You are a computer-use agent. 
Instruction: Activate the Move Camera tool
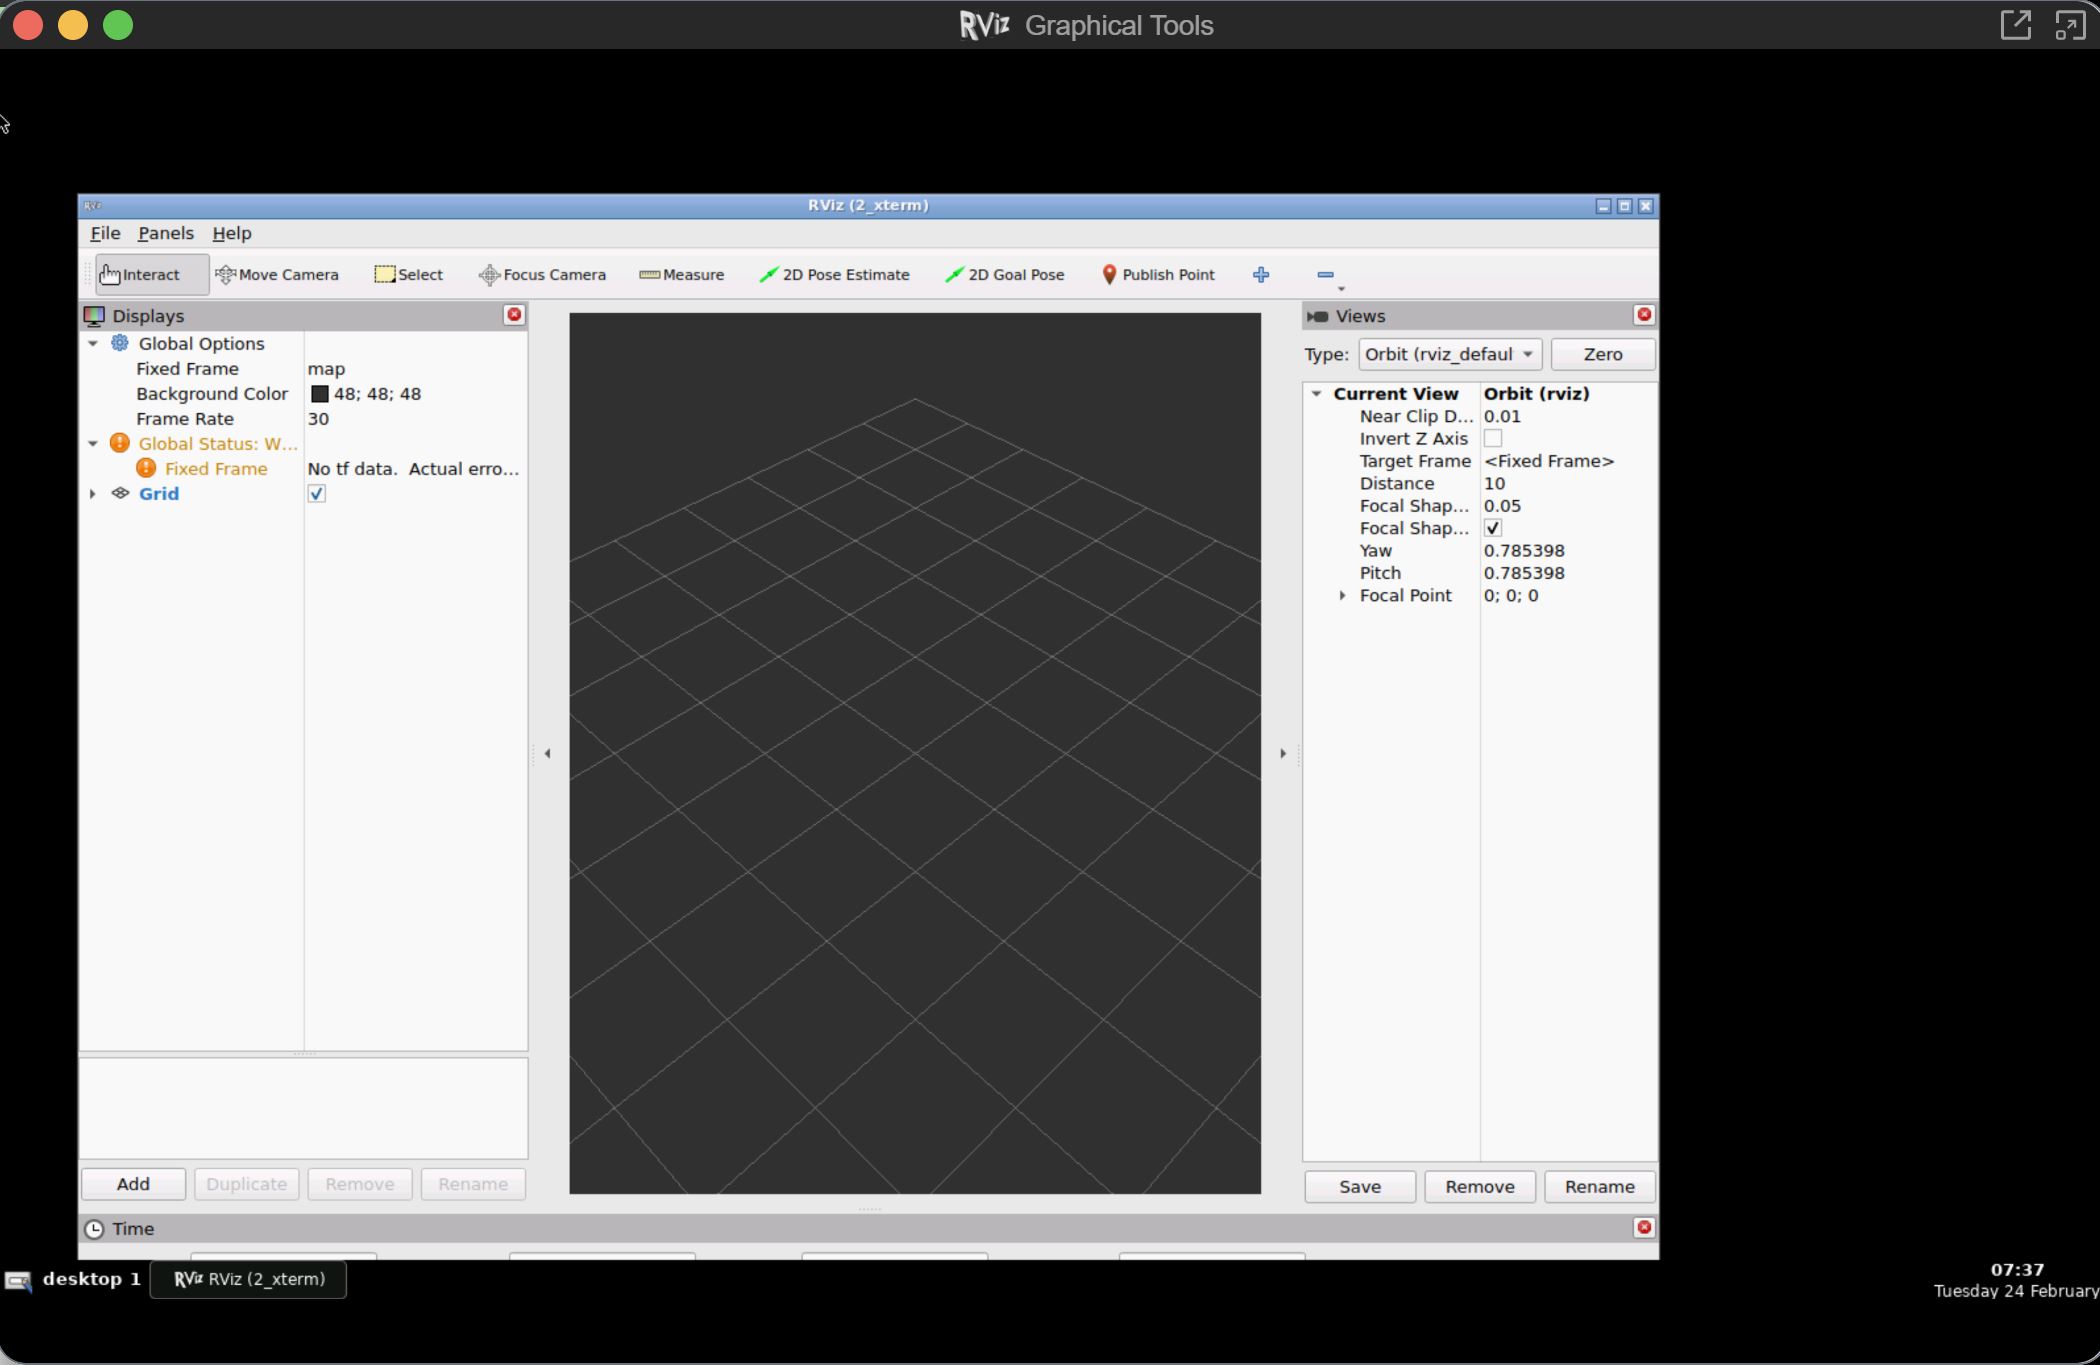pyautogui.click(x=277, y=275)
